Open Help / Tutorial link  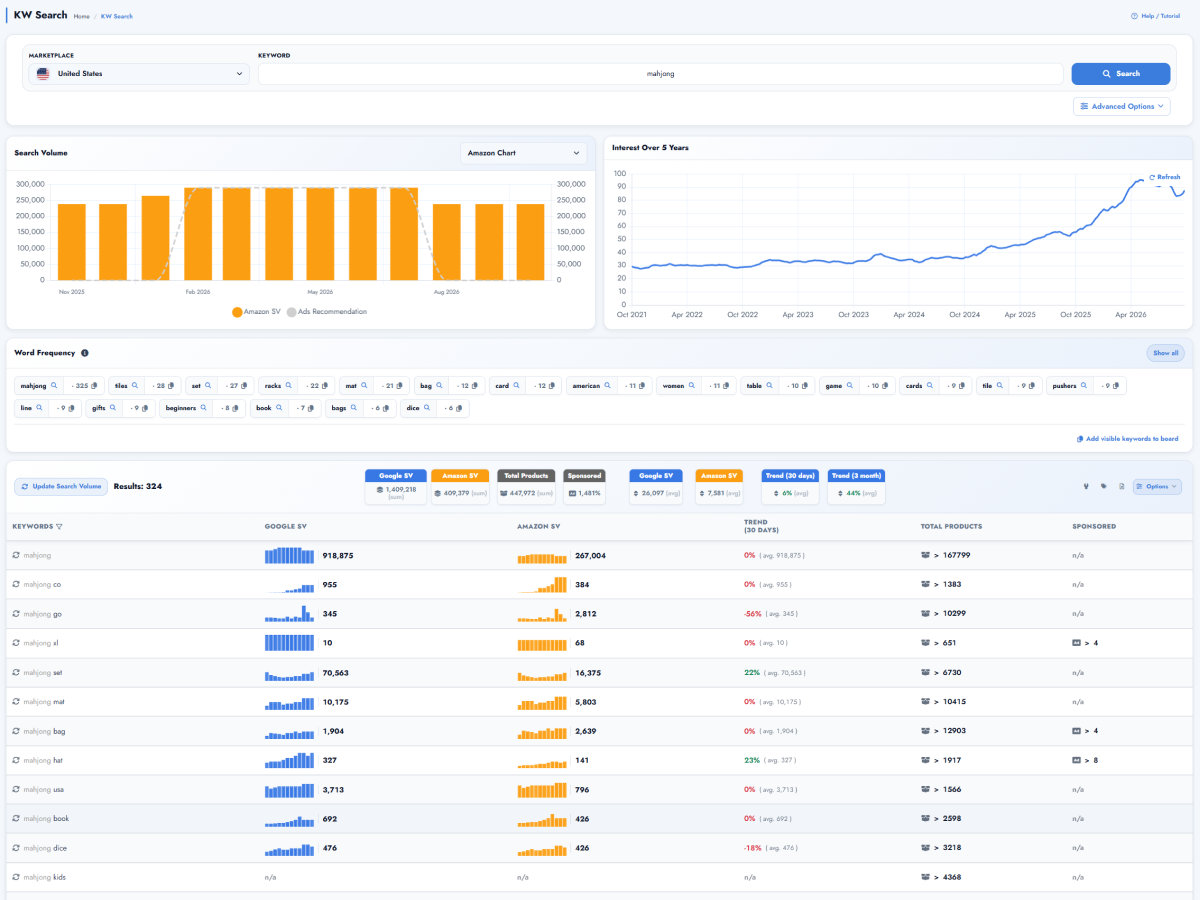coord(1155,16)
